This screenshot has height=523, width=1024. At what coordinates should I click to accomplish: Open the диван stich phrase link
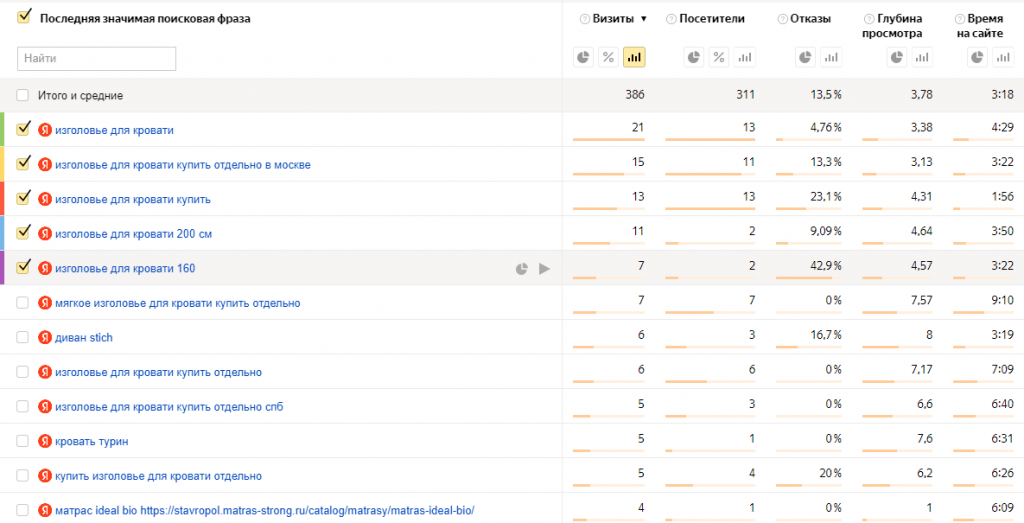pos(84,338)
